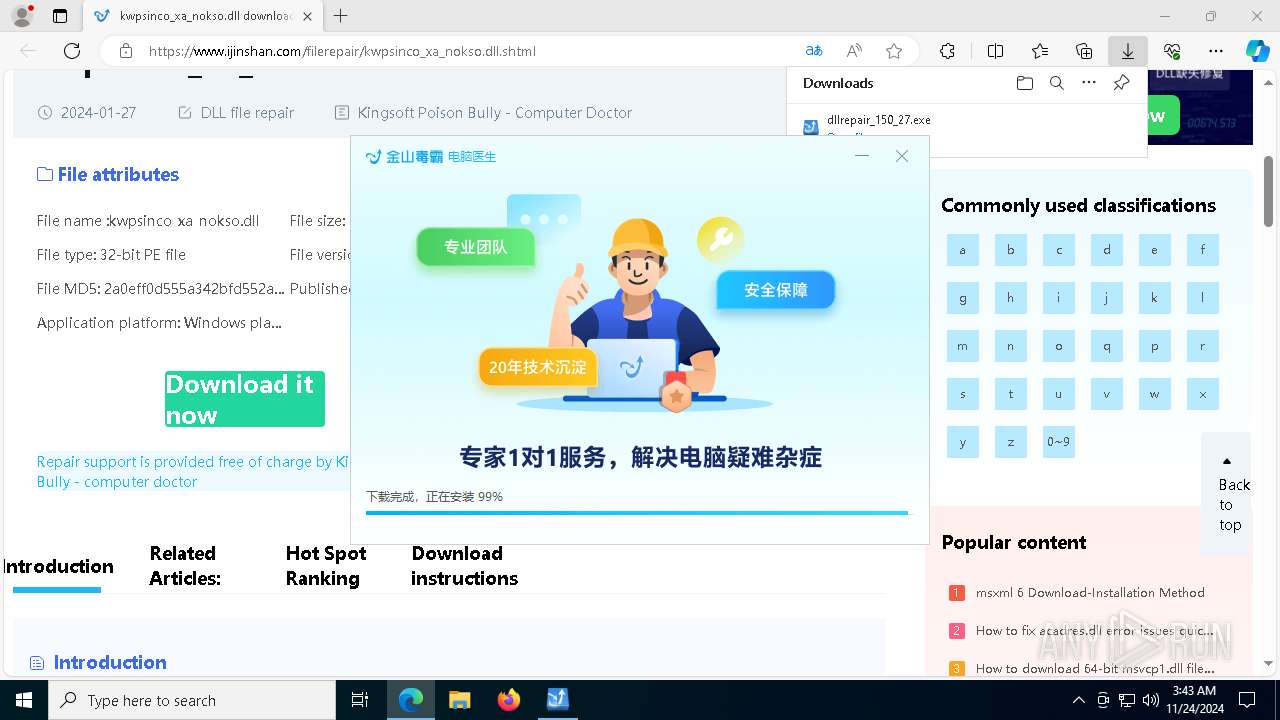The height and width of the screenshot is (720, 1280).
Task: Refresh the page in Edge
Action: click(x=72, y=51)
